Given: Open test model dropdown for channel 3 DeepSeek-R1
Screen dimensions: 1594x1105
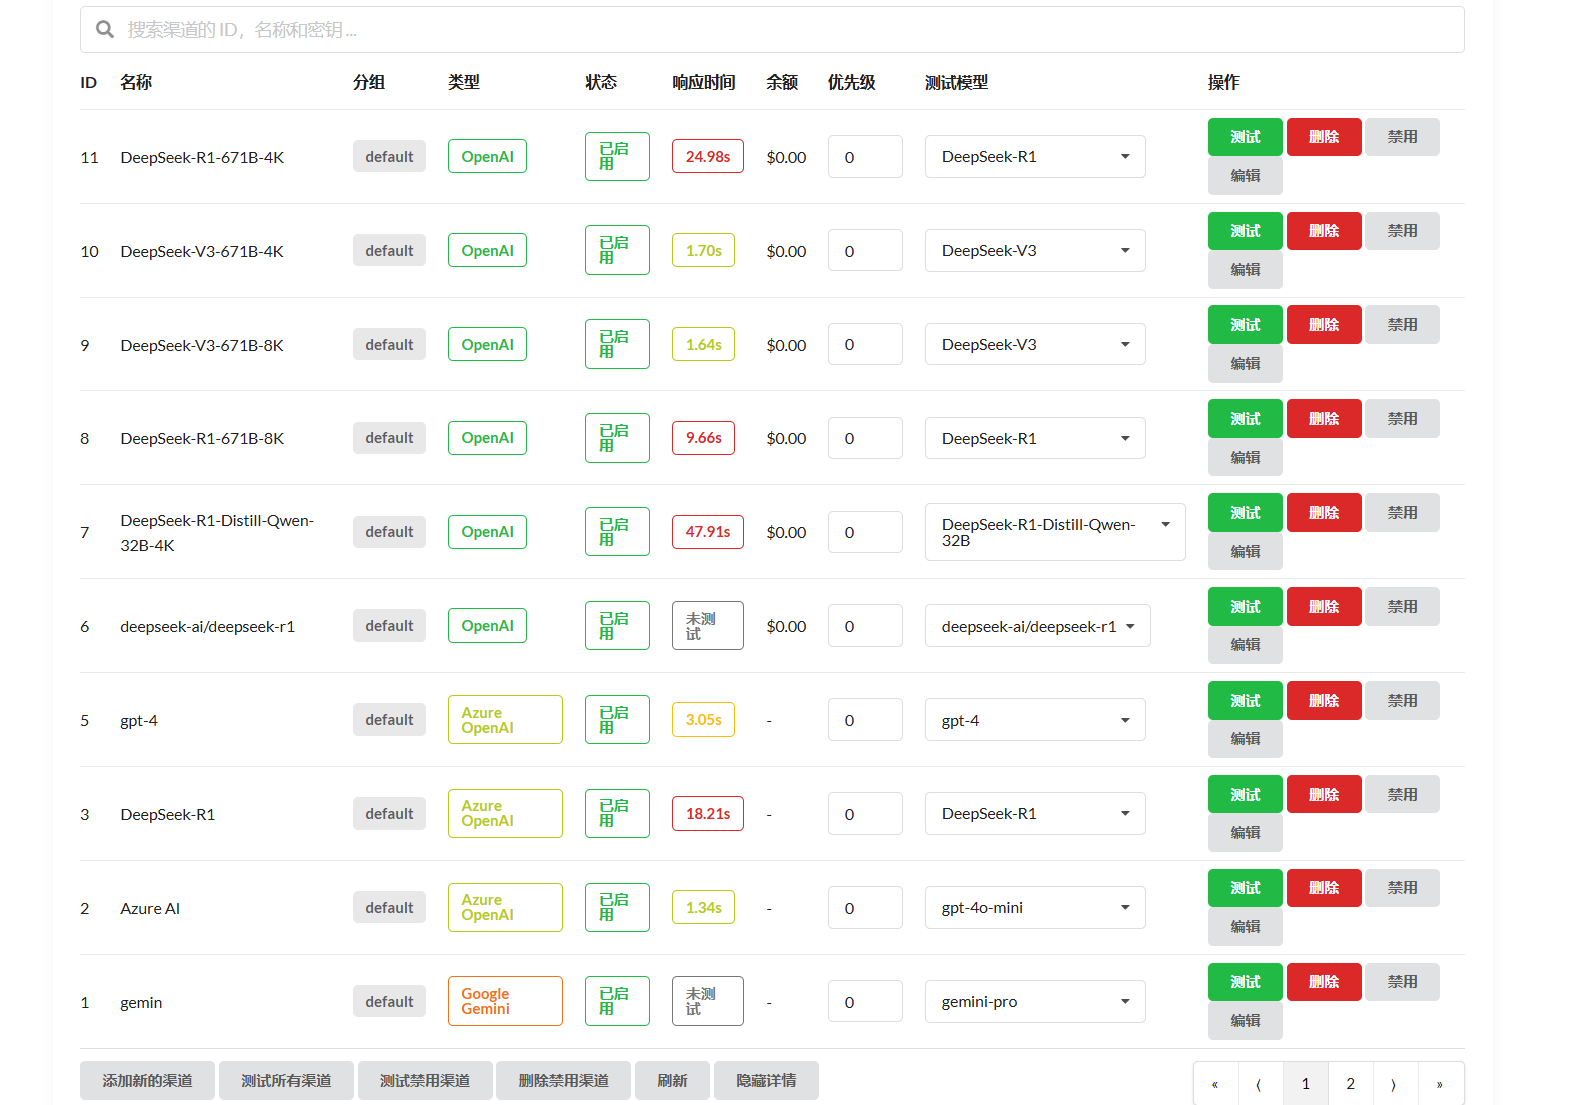Looking at the screenshot, I should coord(1035,814).
